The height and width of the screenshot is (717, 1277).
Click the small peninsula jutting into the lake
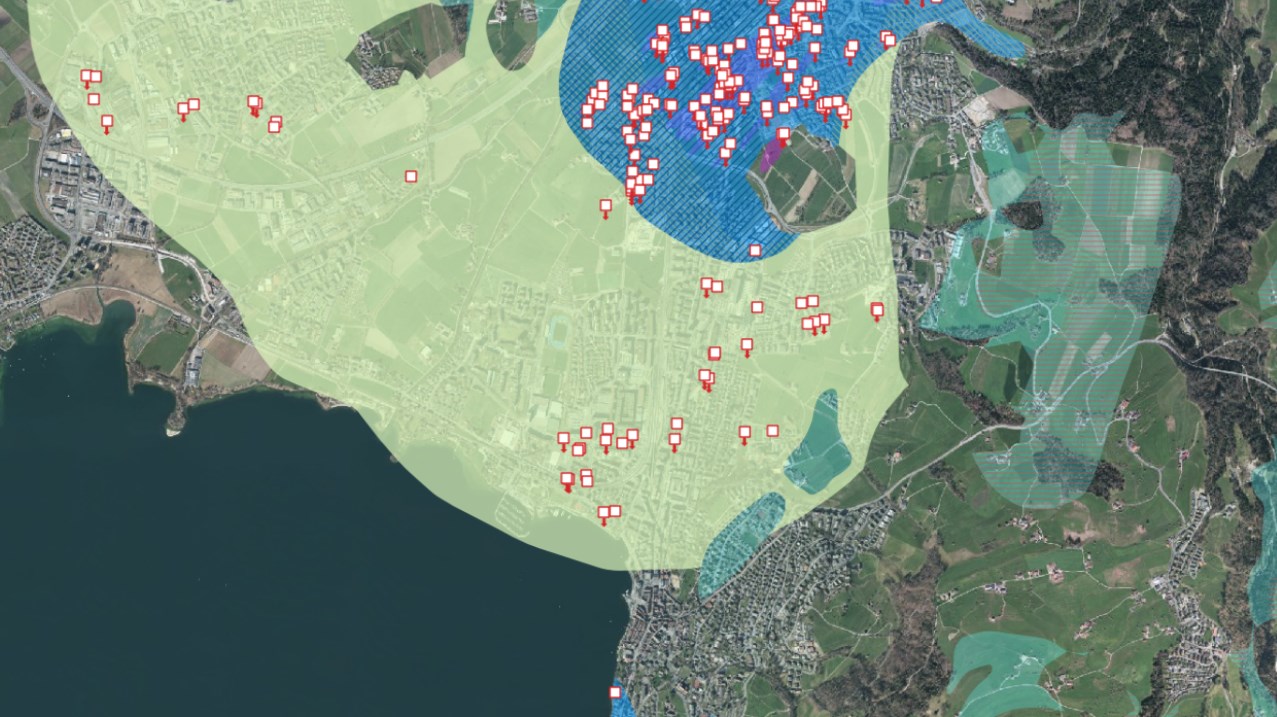[176, 421]
